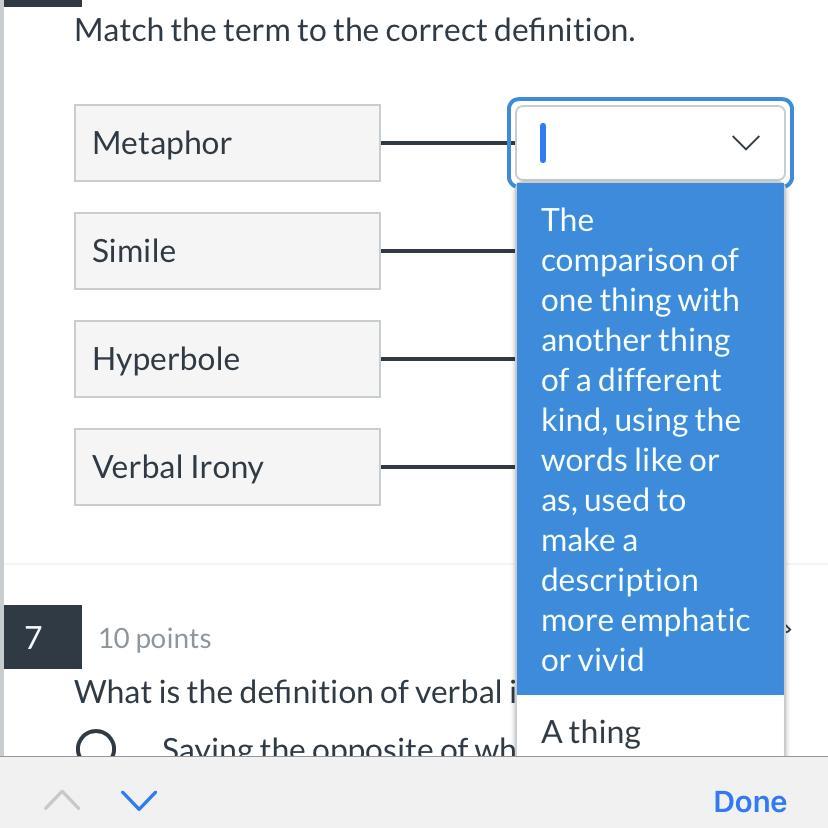Click the connector line beside Hyperbole
Viewport: 828px width, 828px height.
pyautogui.click(x=447, y=359)
